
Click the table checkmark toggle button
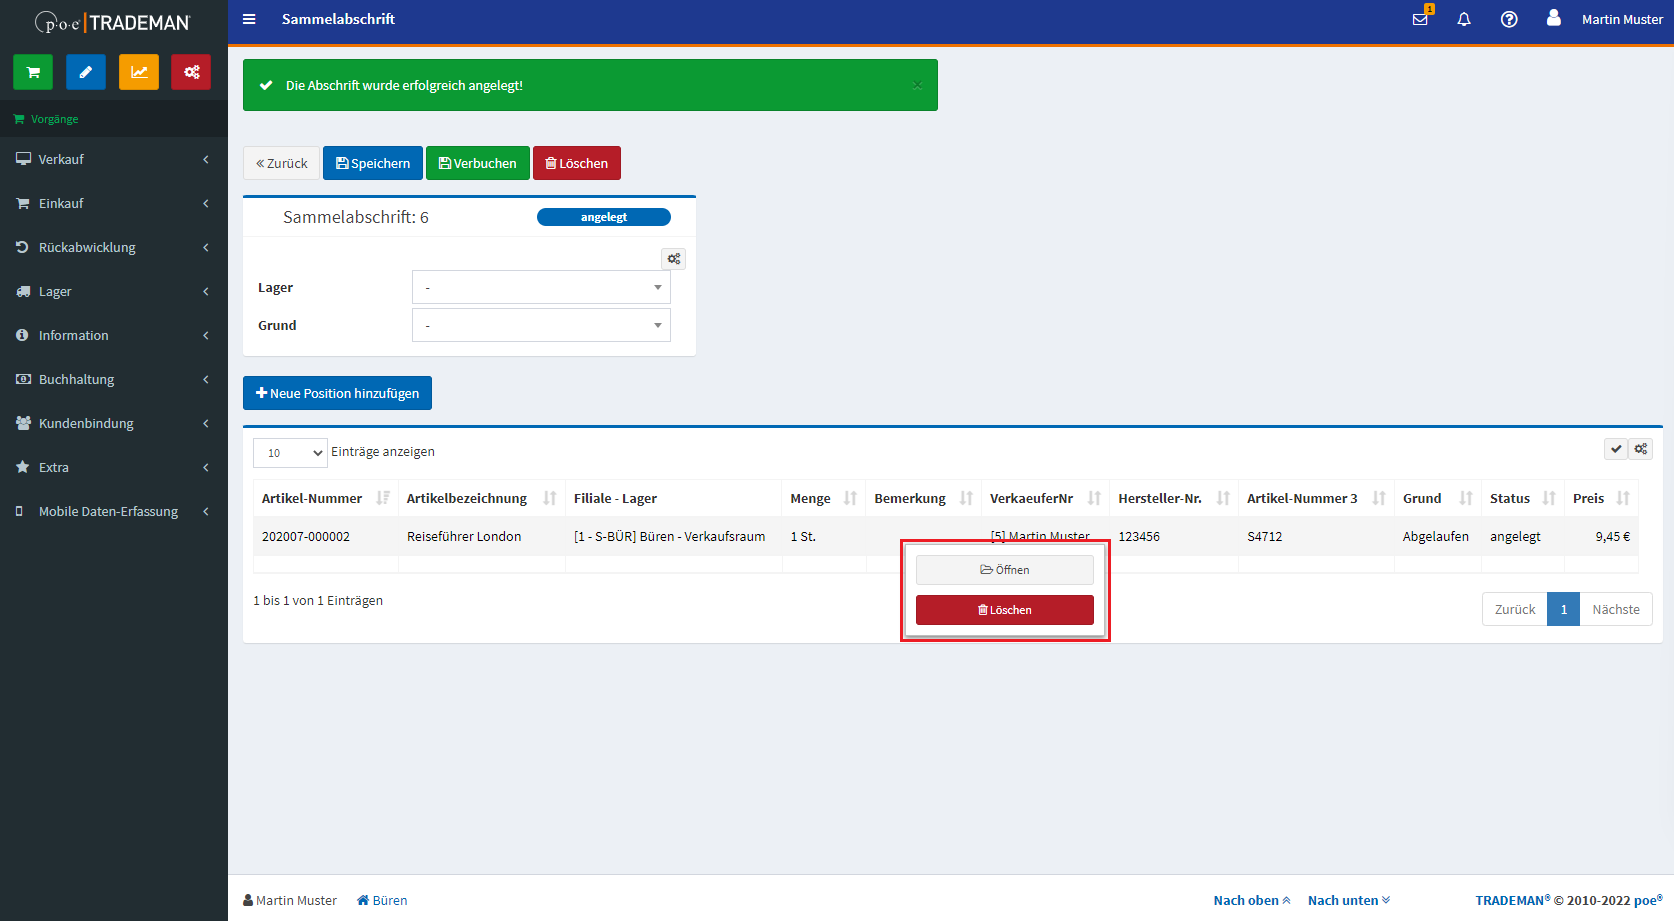click(1616, 449)
